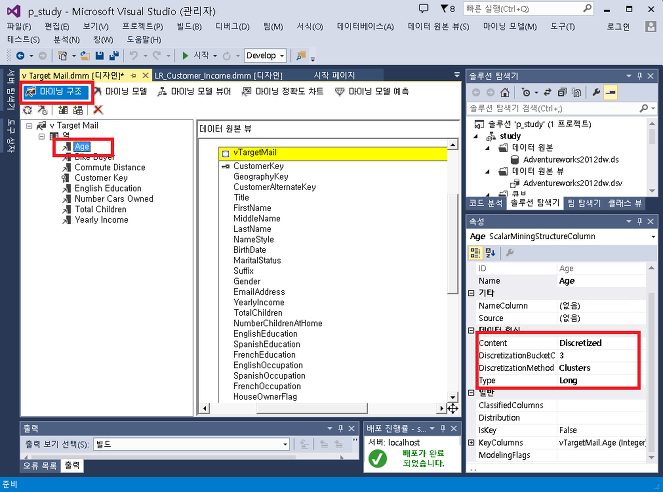This screenshot has width=663, height=492.
Task: Toggle the preview selected items icon
Action: tap(611, 92)
